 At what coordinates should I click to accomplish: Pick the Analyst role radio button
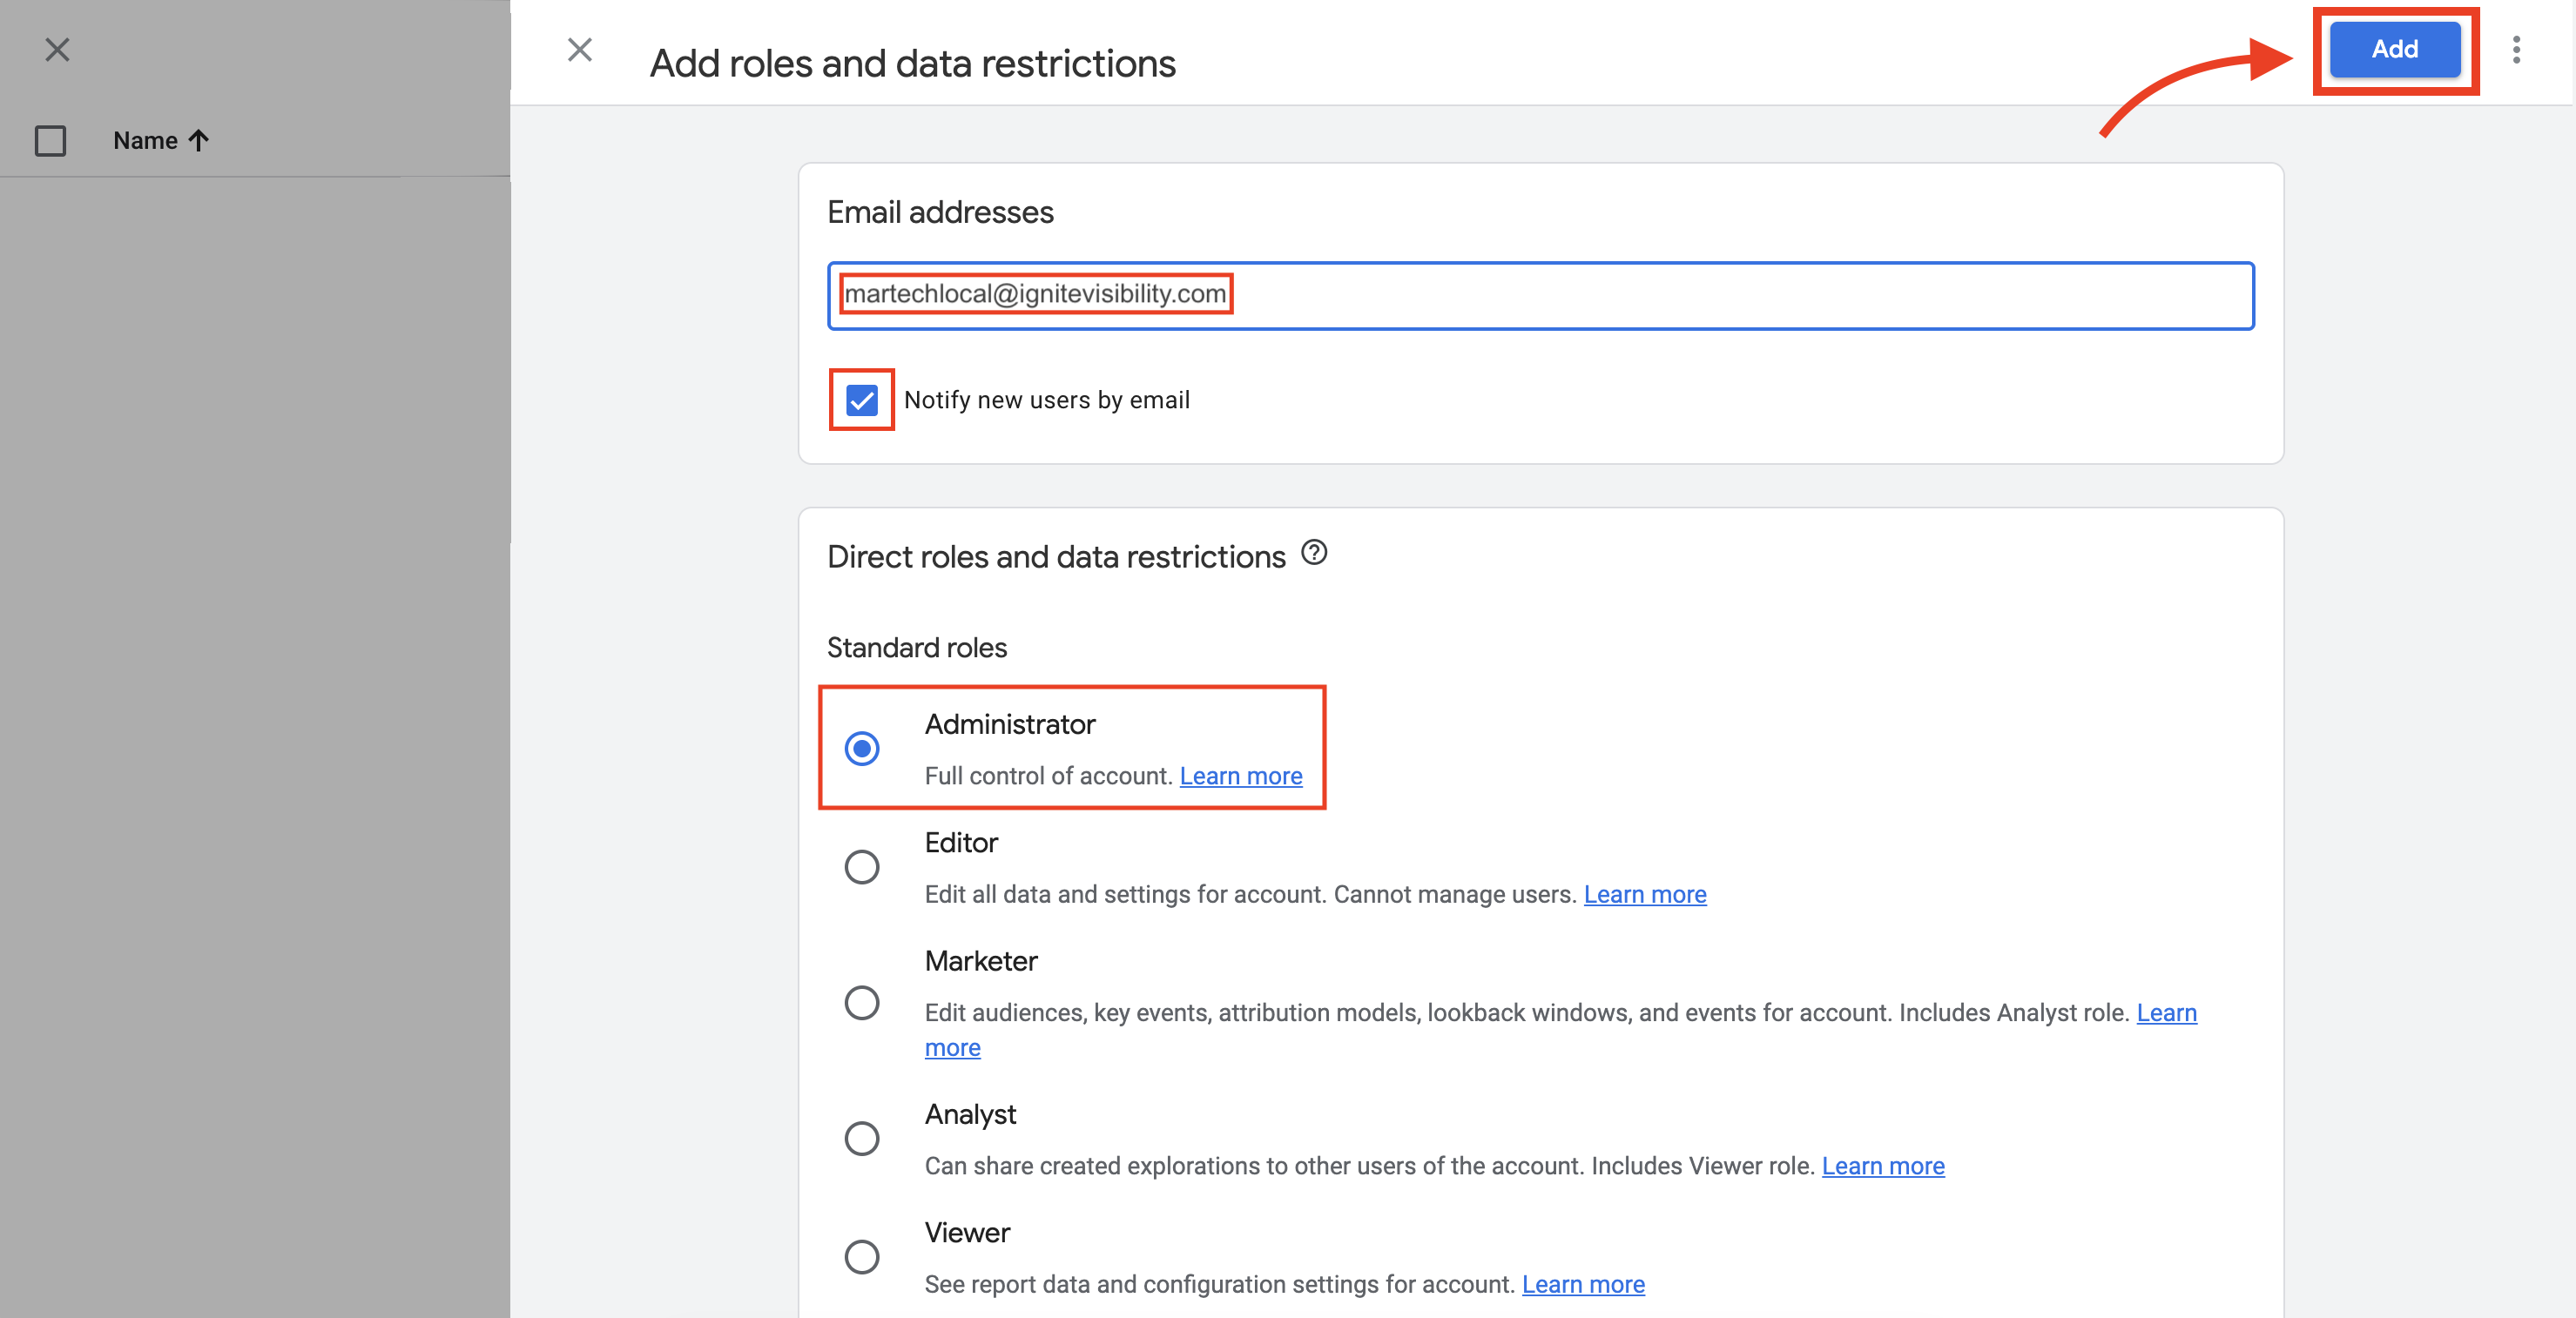(861, 1138)
